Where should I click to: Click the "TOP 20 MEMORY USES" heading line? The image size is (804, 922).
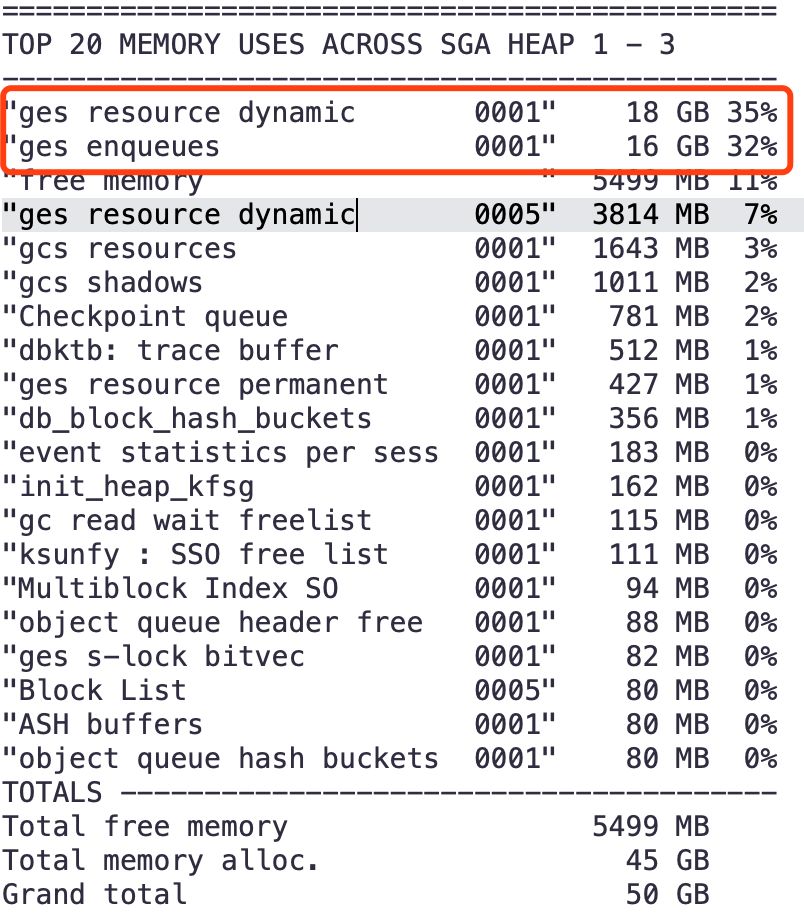338,44
